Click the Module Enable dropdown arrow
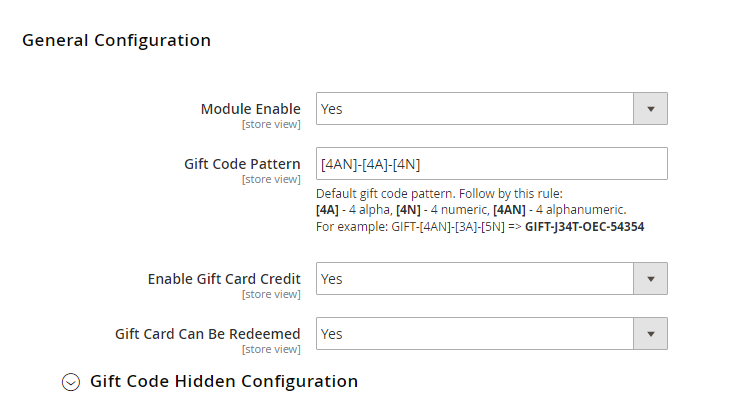Screen dimensions: 745x414 (x=650, y=109)
